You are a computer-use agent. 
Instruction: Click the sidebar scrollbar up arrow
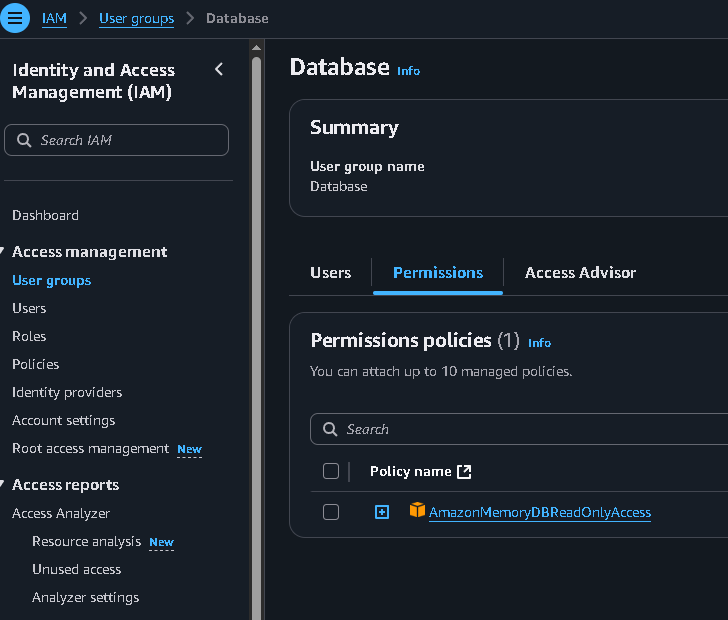(x=256, y=48)
